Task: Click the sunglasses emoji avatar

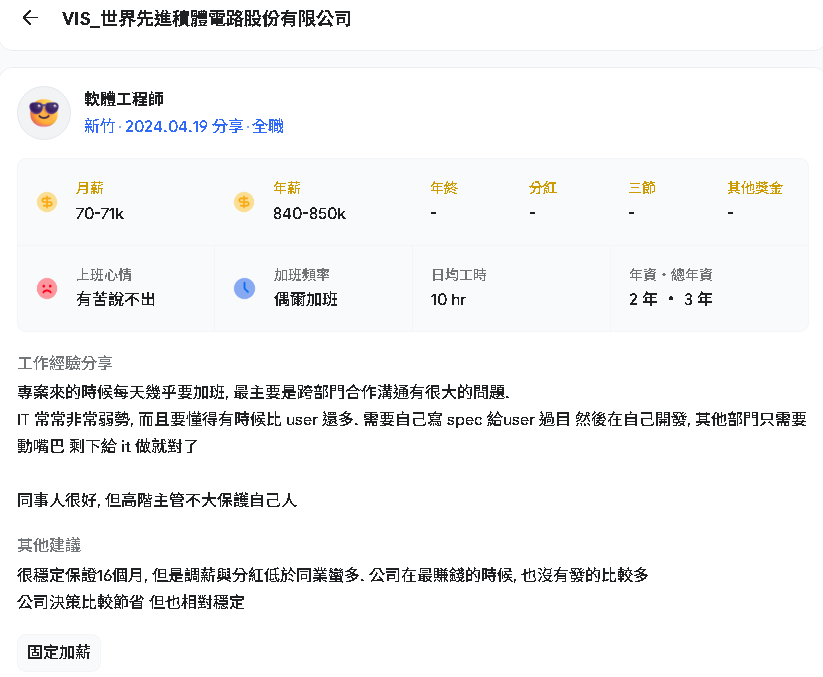Action: 44,113
